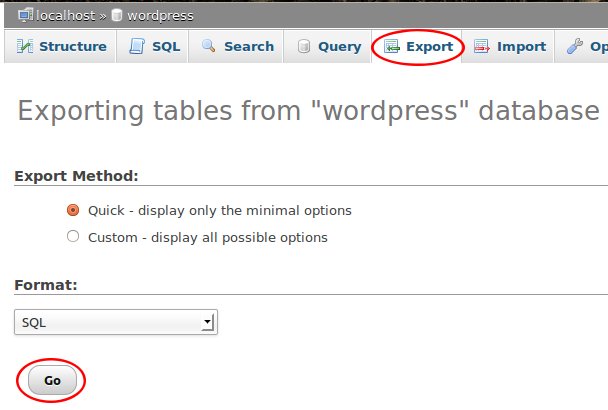Click 'Custom - display all possible options' label

coord(208,237)
